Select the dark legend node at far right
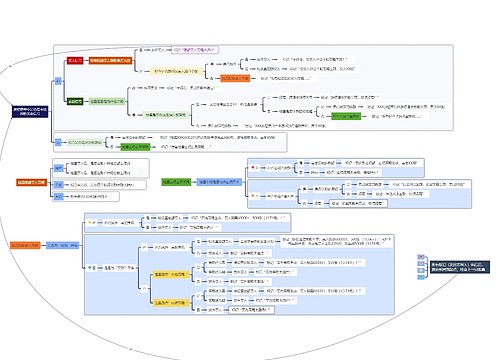 [x=460, y=267]
